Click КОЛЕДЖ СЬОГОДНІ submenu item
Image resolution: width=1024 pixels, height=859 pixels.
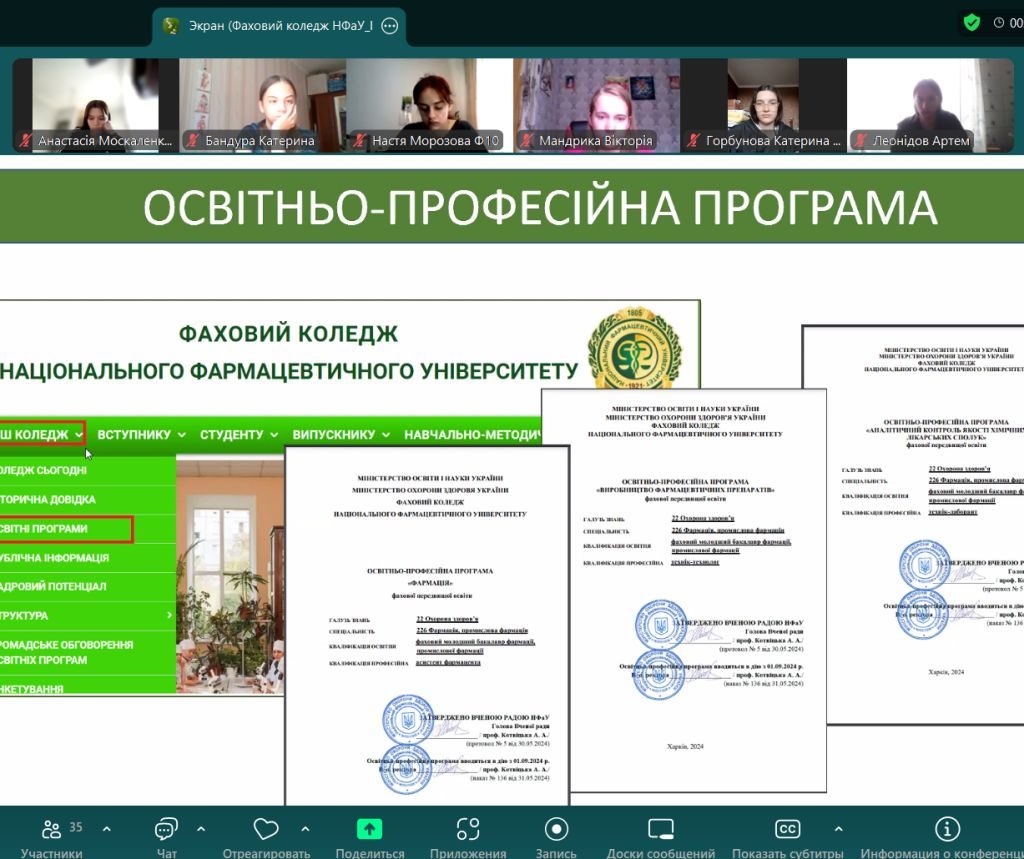coord(88,470)
